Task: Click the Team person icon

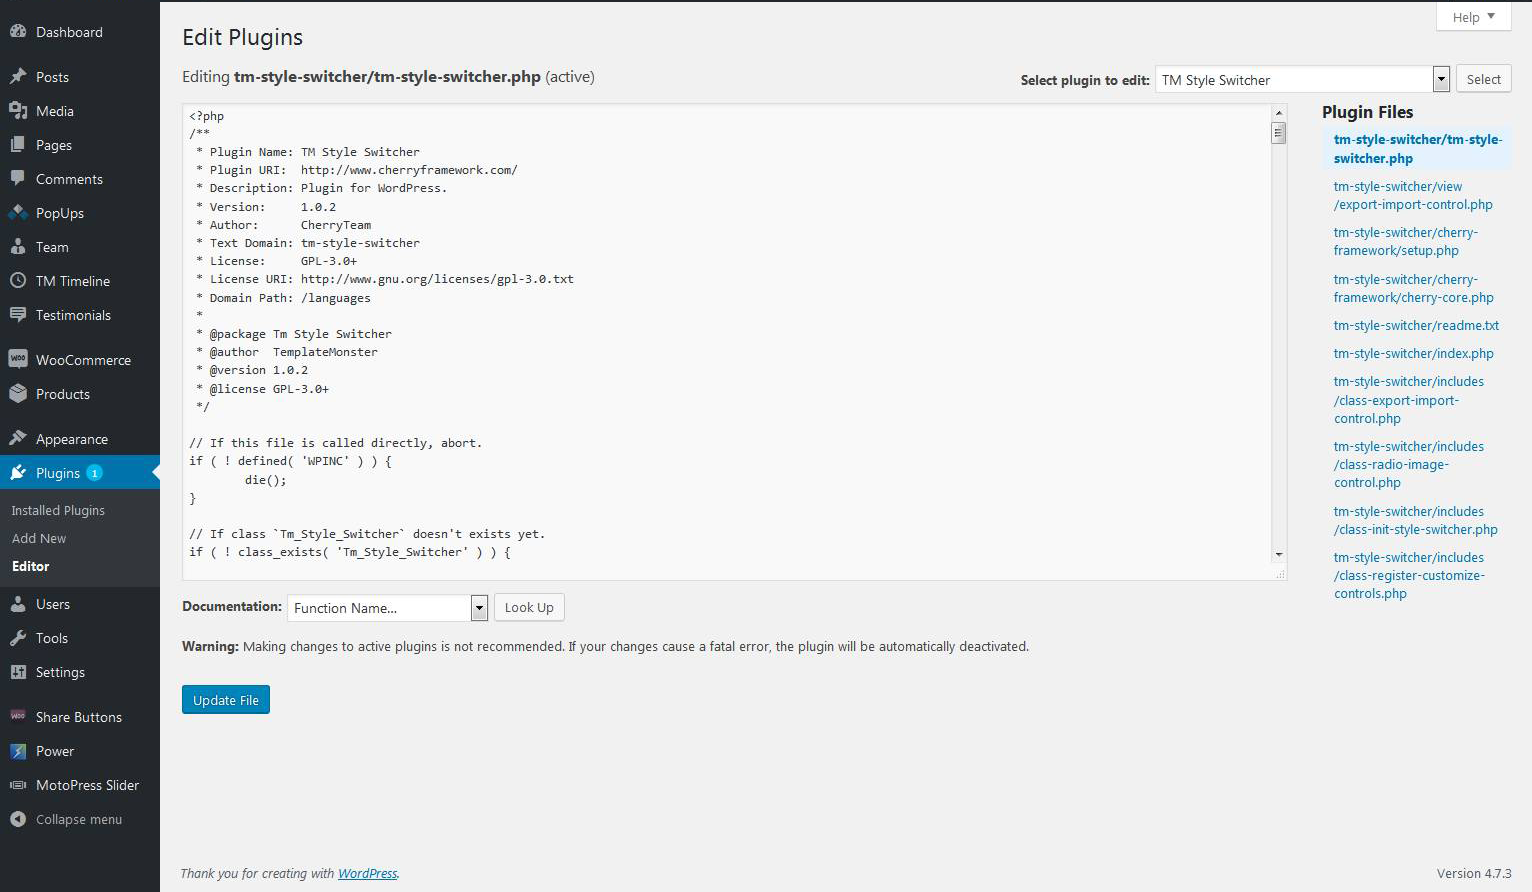Action: pos(18,247)
